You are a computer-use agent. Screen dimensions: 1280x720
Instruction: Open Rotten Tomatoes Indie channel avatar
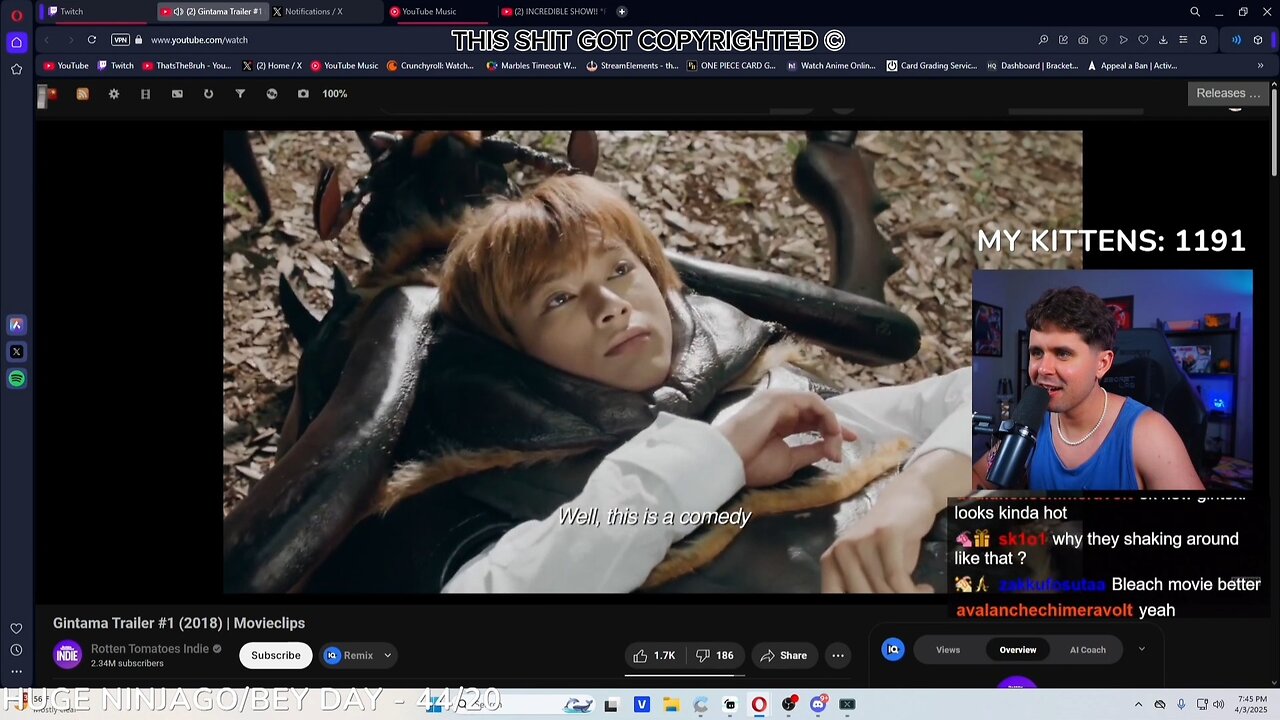[67, 656]
